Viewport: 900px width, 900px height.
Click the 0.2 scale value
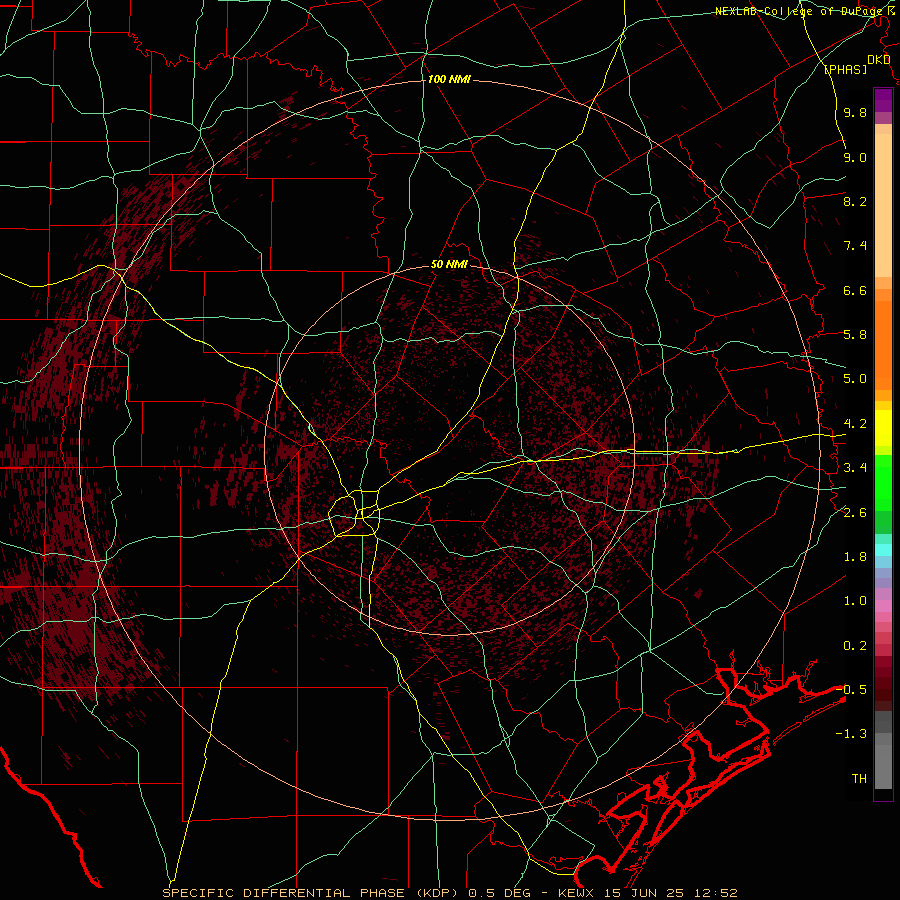tap(855, 646)
